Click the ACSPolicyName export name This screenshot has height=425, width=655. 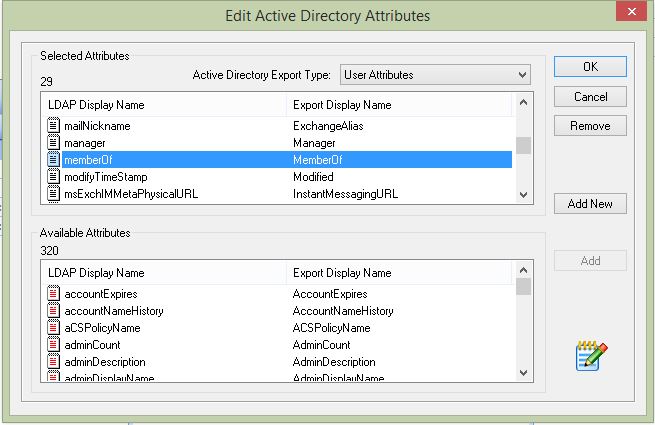click(x=332, y=328)
